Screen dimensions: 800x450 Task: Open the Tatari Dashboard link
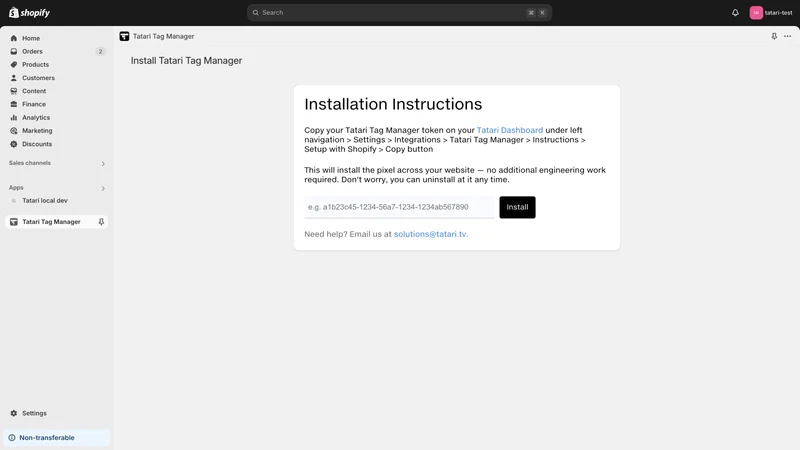click(x=510, y=130)
